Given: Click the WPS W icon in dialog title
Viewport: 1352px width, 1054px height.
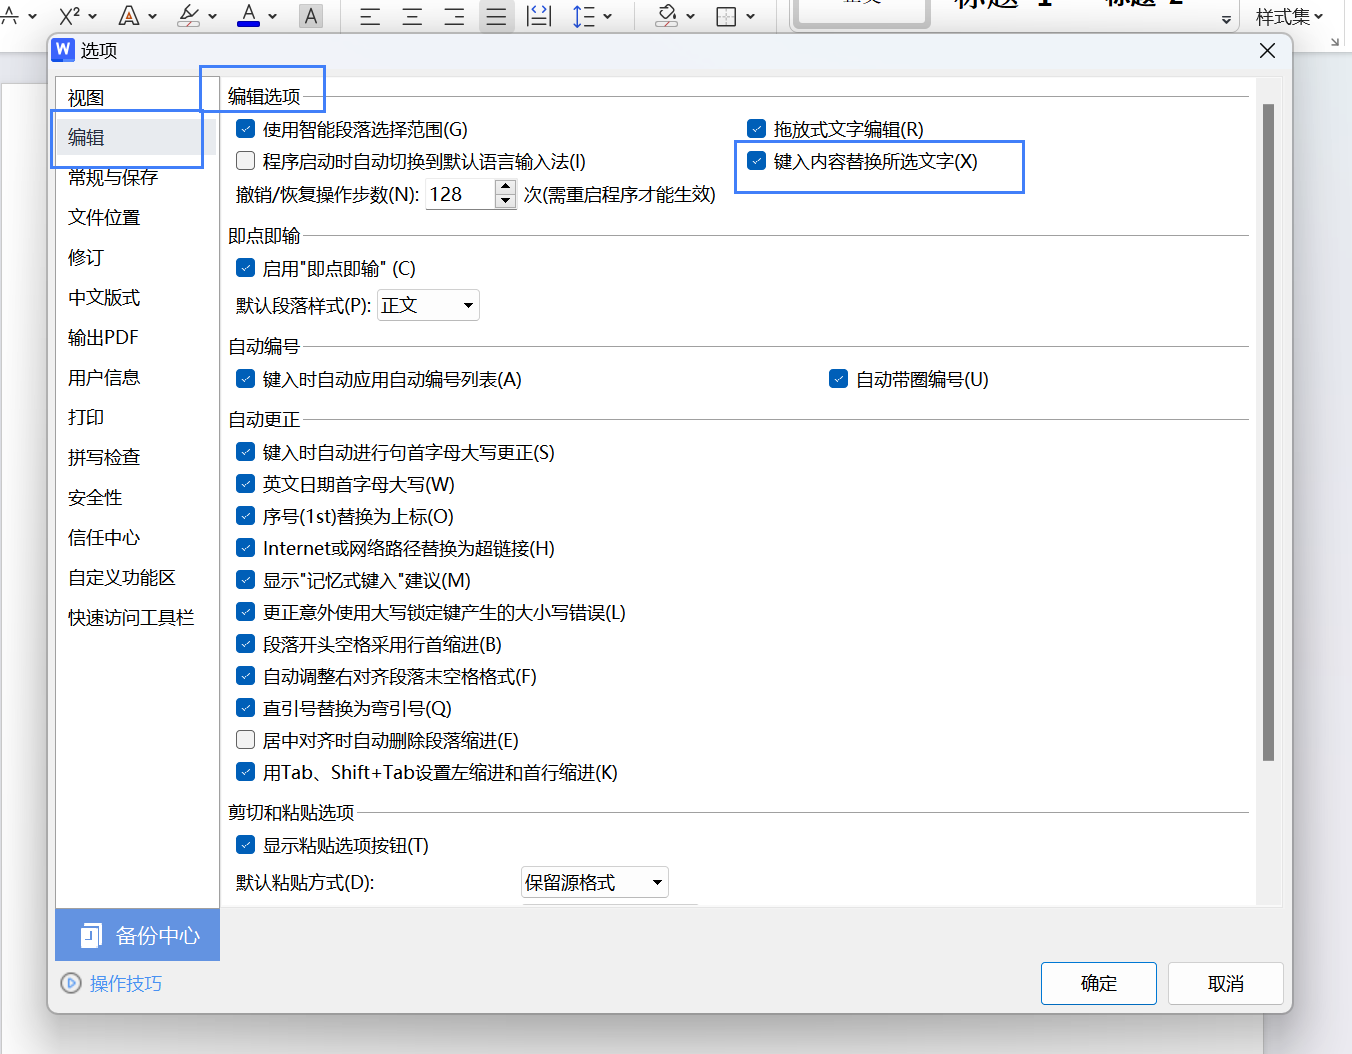Looking at the screenshot, I should 63,49.
